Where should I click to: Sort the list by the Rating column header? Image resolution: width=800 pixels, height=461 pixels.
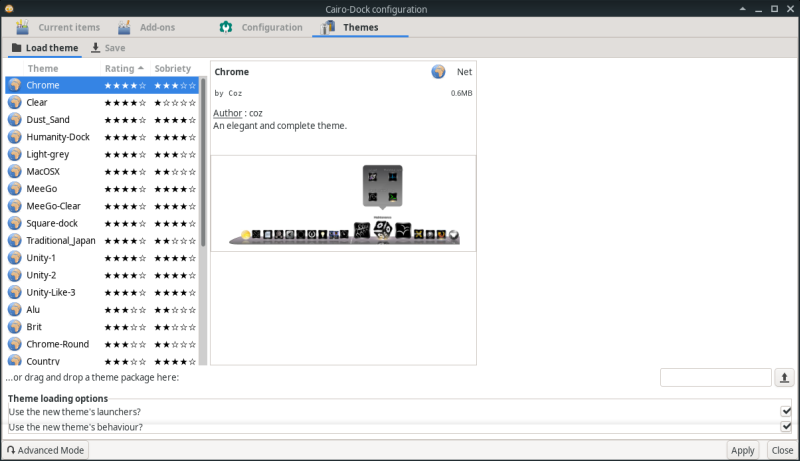tap(124, 68)
